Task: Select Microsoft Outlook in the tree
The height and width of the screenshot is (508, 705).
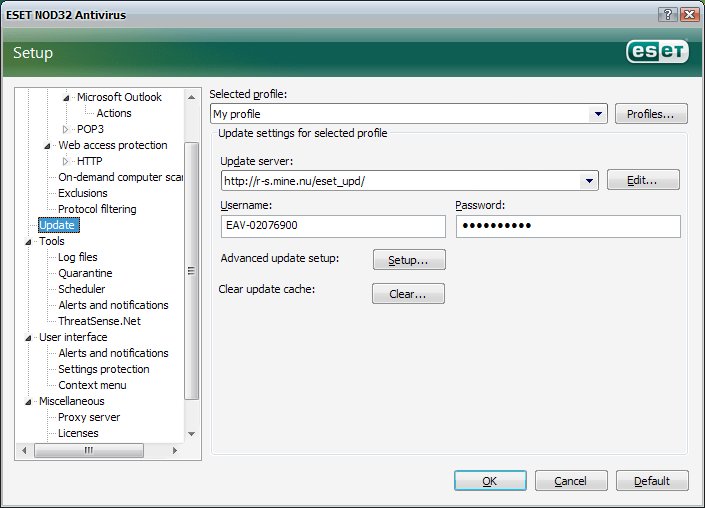Action: coord(119,97)
